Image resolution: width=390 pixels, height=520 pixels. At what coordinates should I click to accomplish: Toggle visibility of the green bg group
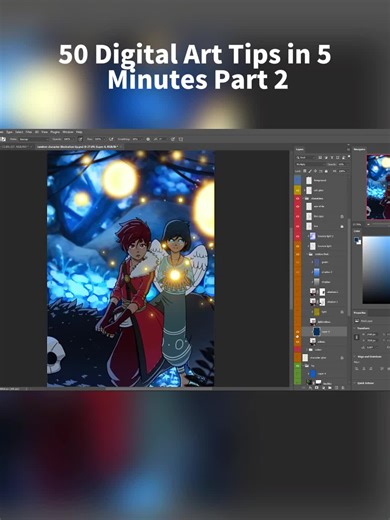coord(298,366)
